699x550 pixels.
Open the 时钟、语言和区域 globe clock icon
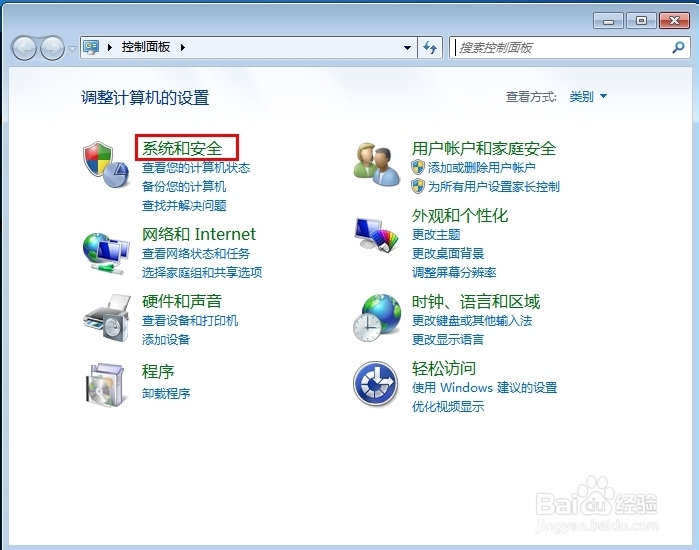(x=377, y=318)
